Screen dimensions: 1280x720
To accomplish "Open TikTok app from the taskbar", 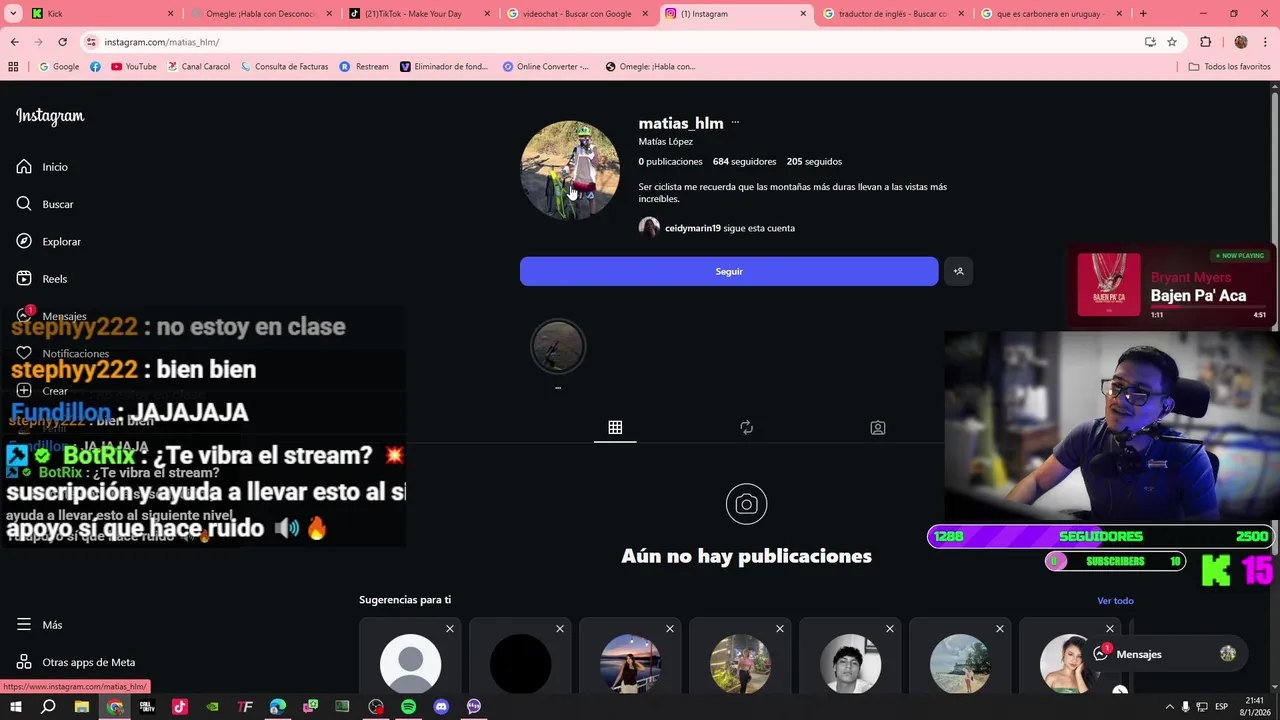I will (x=180, y=707).
